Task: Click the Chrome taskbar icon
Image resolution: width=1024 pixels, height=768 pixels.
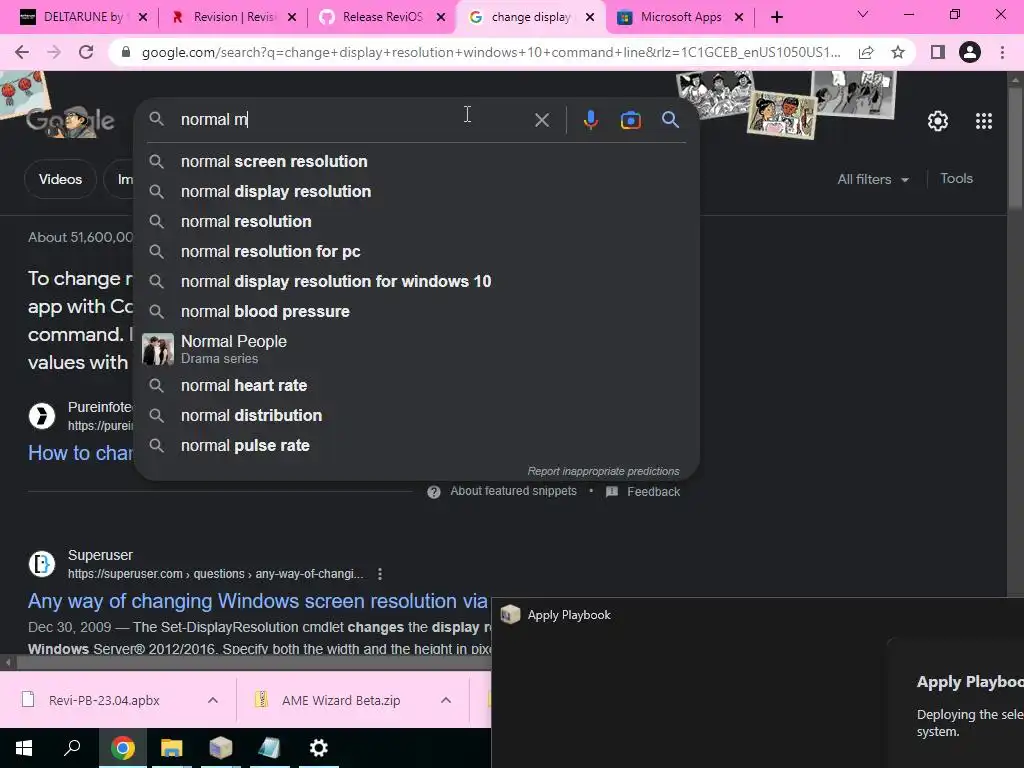Action: click(x=122, y=748)
